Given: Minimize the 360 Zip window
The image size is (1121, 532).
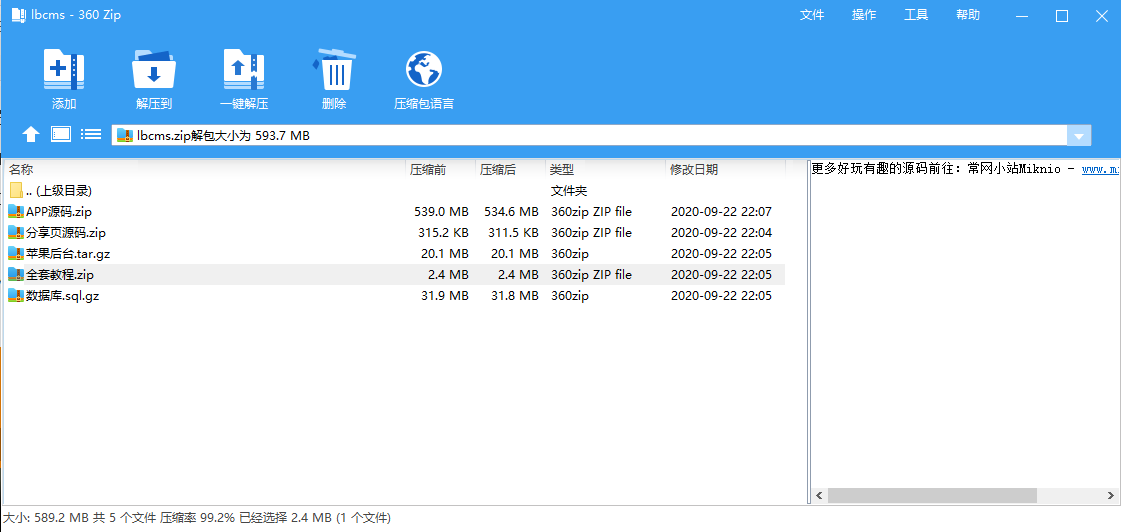Looking at the screenshot, I should click(x=1022, y=15).
